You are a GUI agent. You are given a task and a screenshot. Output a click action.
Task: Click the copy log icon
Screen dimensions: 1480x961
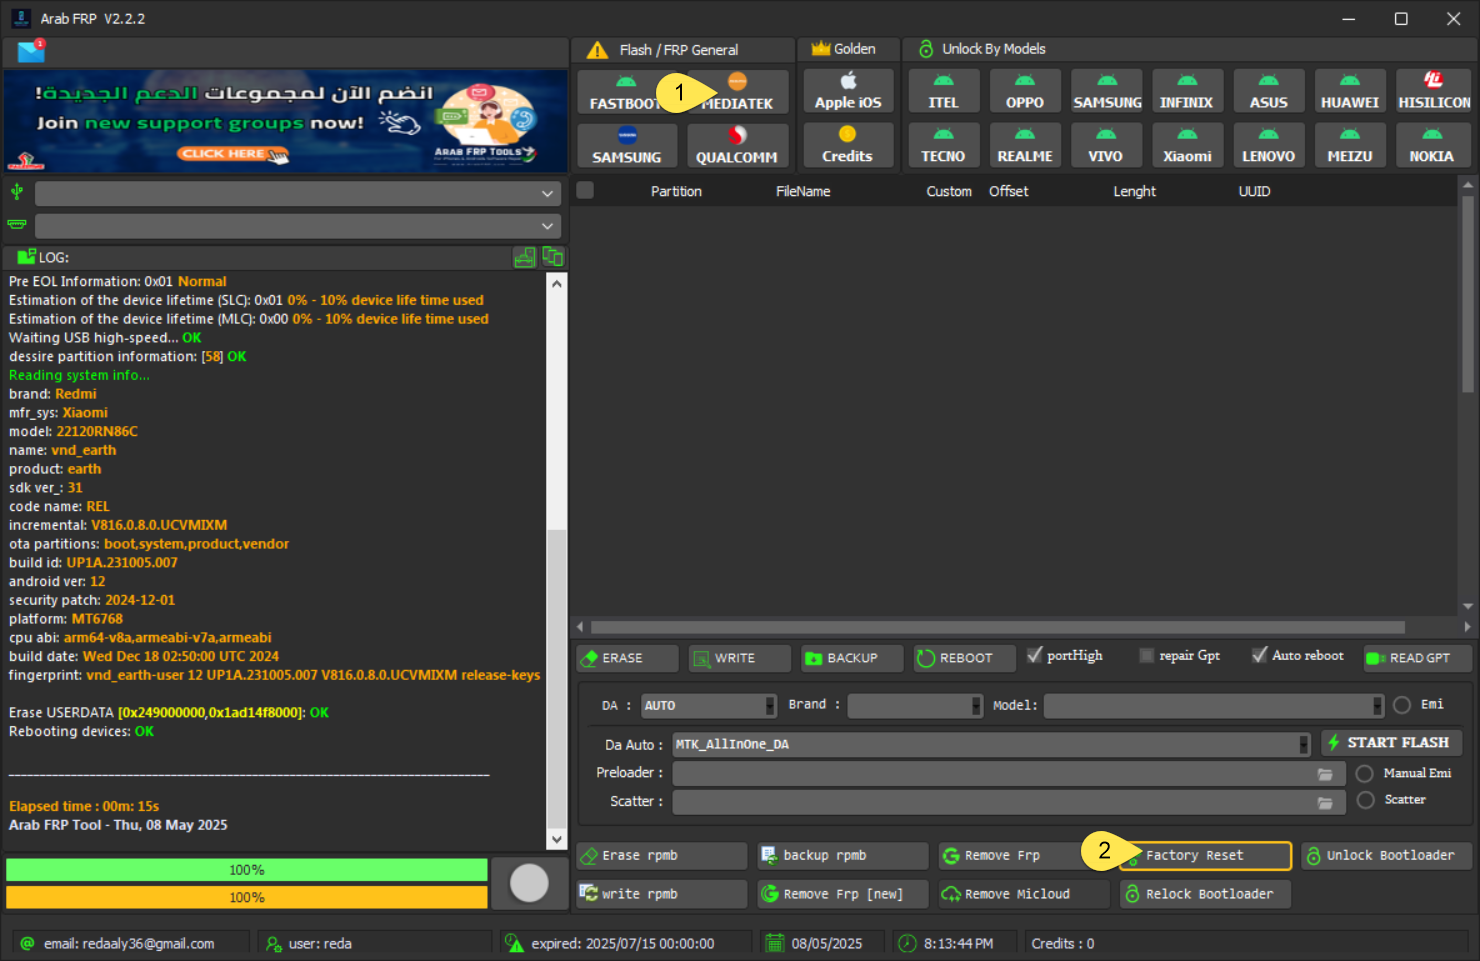(553, 257)
